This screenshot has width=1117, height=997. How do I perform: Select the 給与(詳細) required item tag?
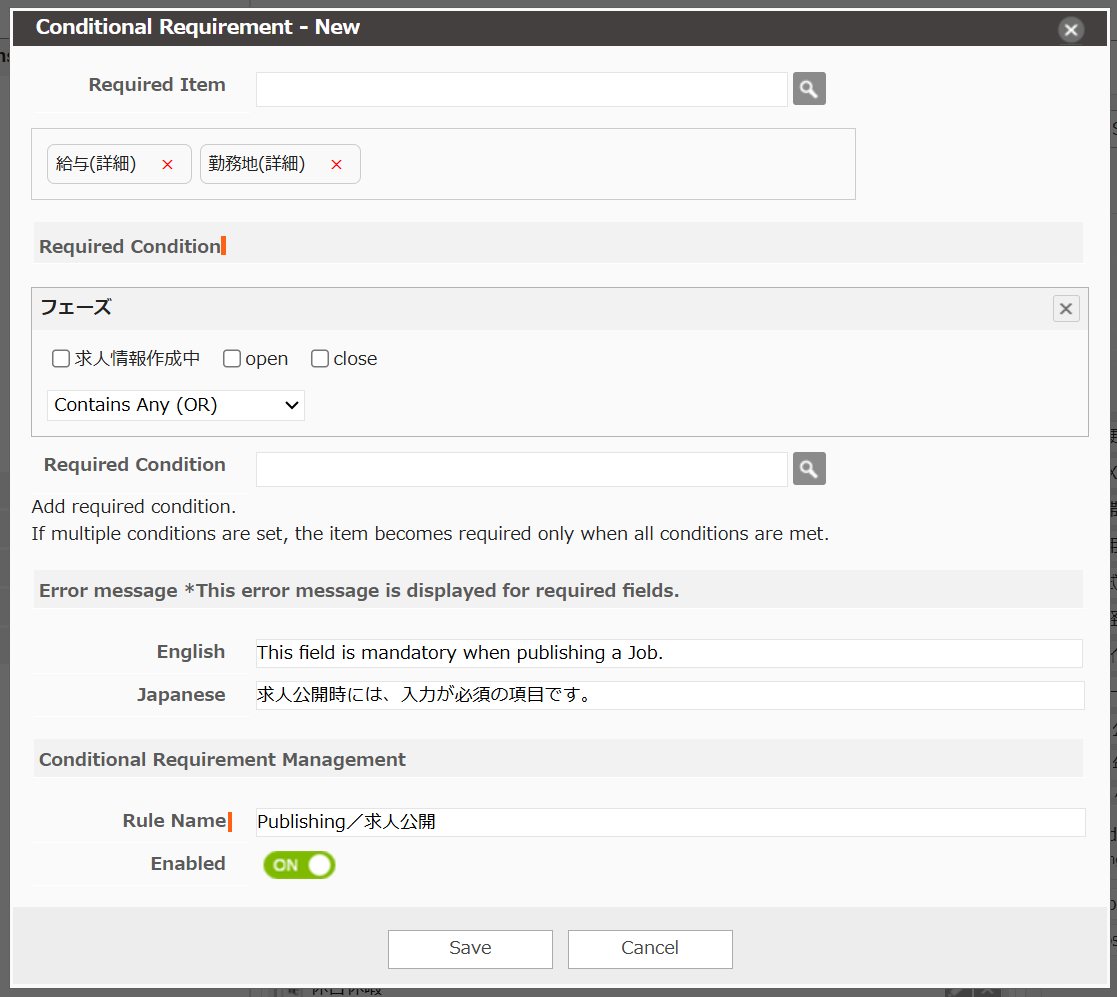pos(97,165)
